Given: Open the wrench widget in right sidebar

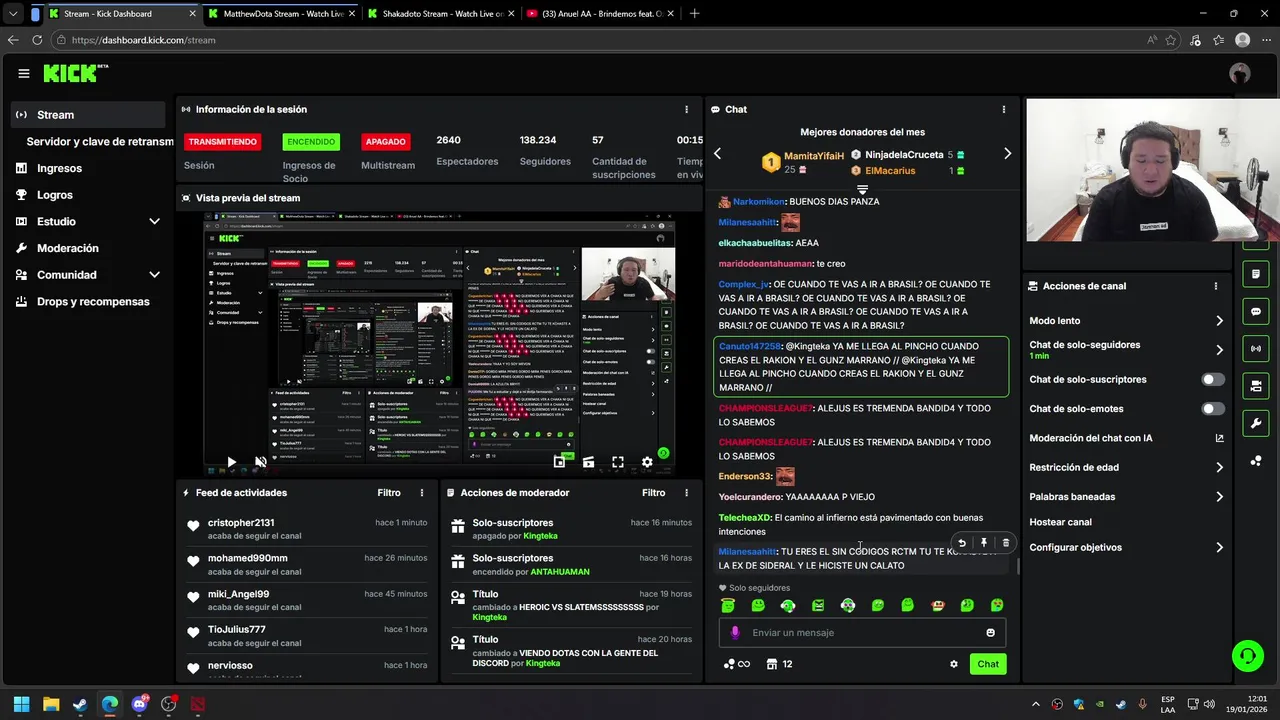Looking at the screenshot, I should 1256,423.
